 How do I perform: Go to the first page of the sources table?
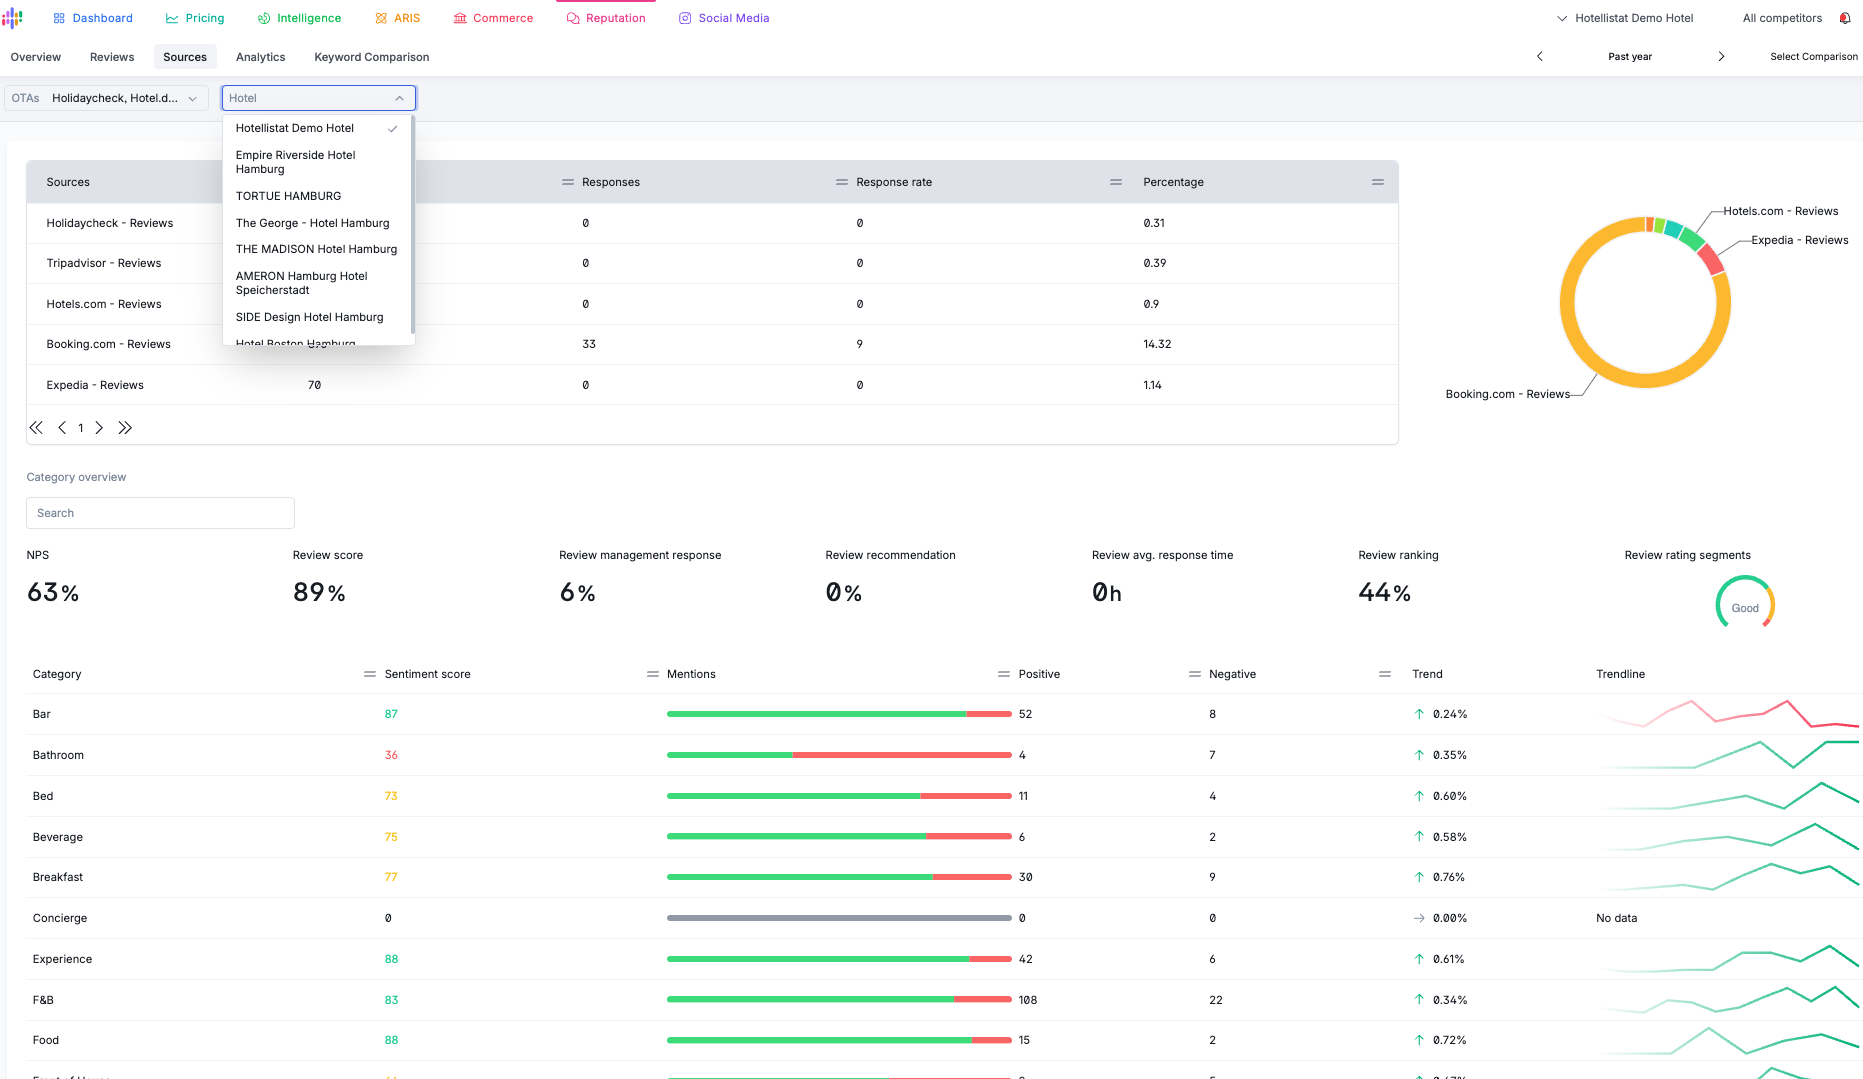pyautogui.click(x=36, y=428)
